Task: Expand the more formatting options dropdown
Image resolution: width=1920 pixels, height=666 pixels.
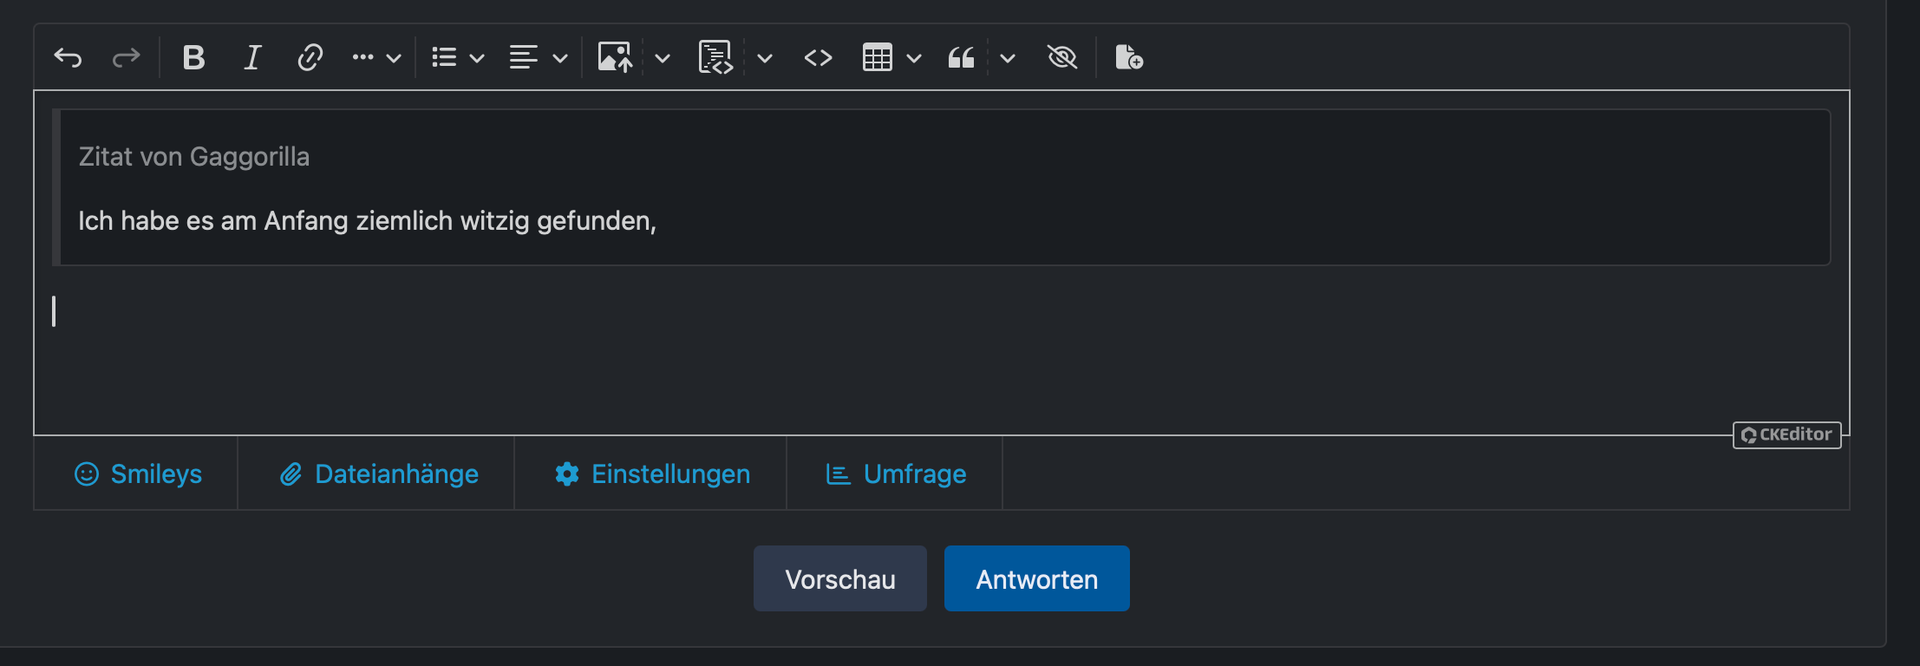Action: click(376, 58)
